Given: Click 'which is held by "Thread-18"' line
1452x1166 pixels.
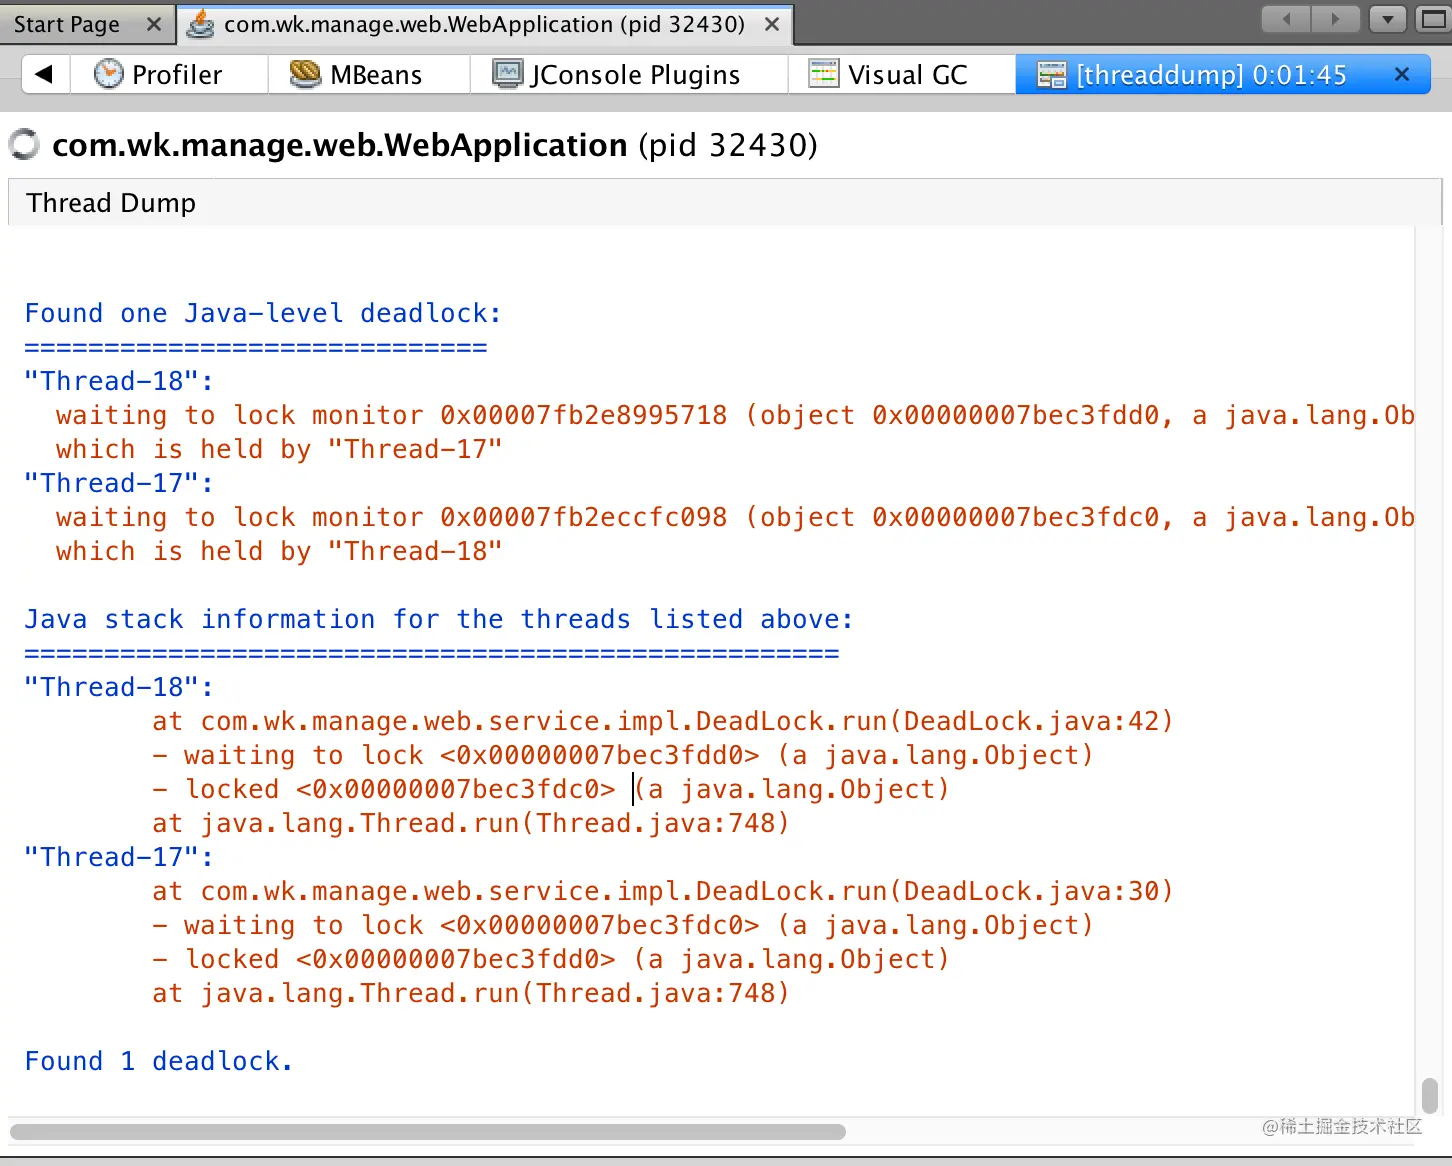Looking at the screenshot, I should pyautogui.click(x=279, y=551).
